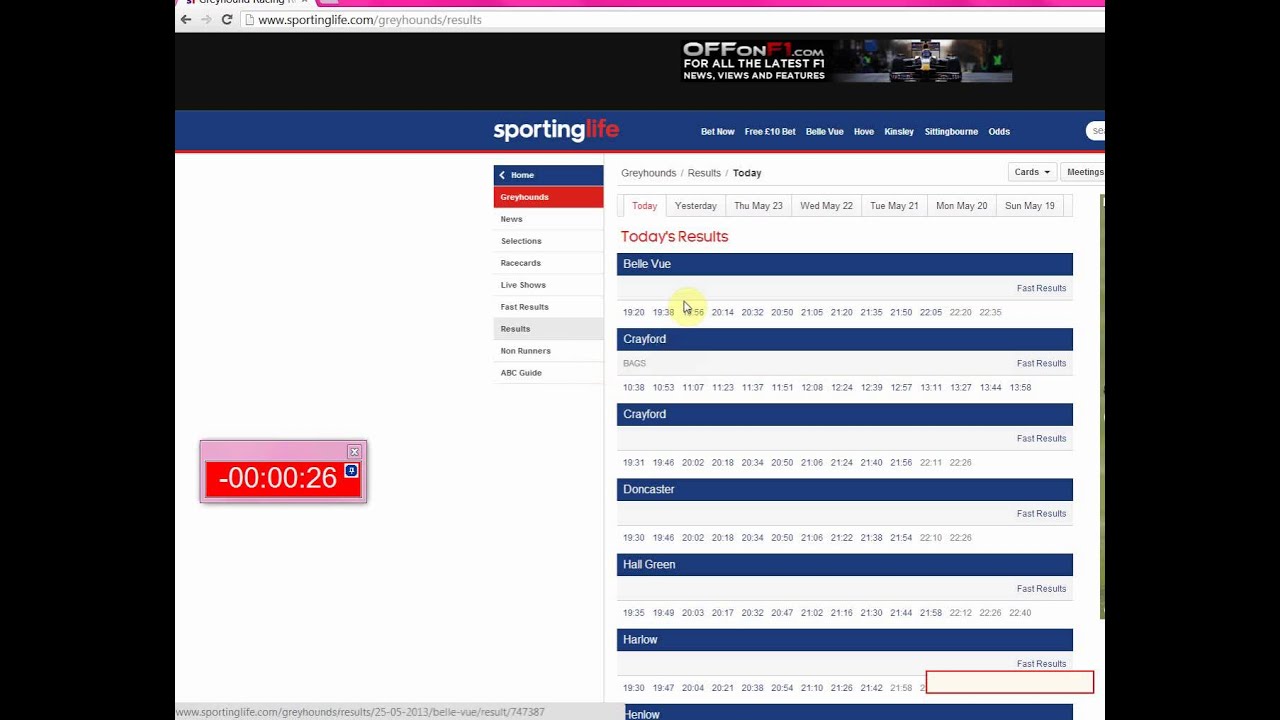Screen dimensions: 1280x720
Task: Click the page icon in the address bar
Action: click(x=250, y=19)
